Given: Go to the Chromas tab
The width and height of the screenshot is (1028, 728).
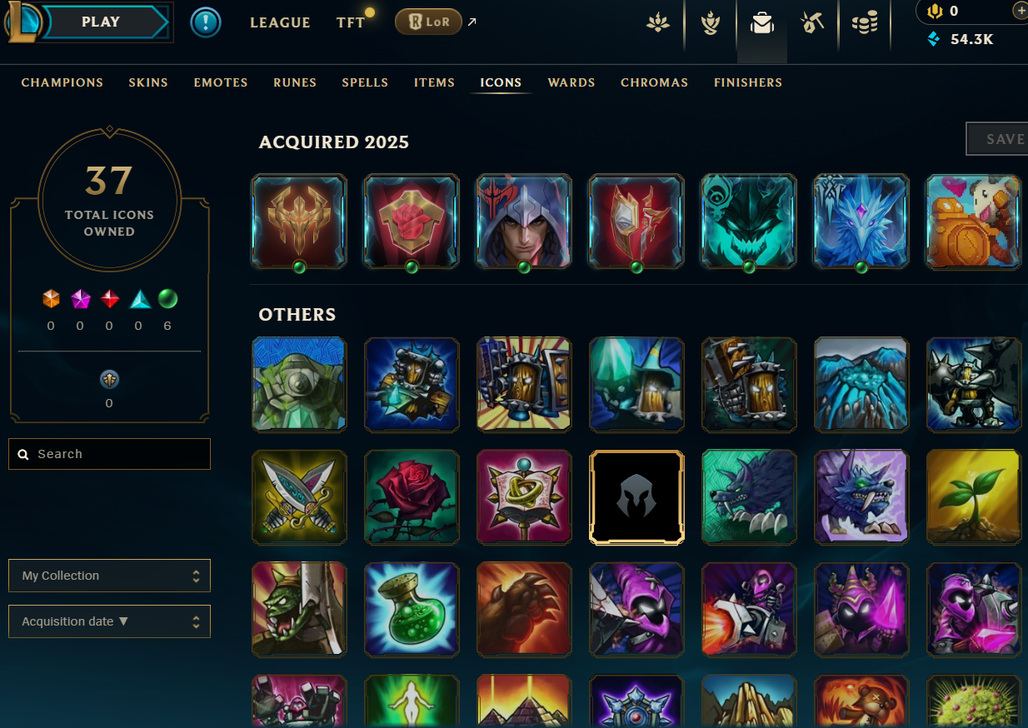Looking at the screenshot, I should click(x=654, y=83).
